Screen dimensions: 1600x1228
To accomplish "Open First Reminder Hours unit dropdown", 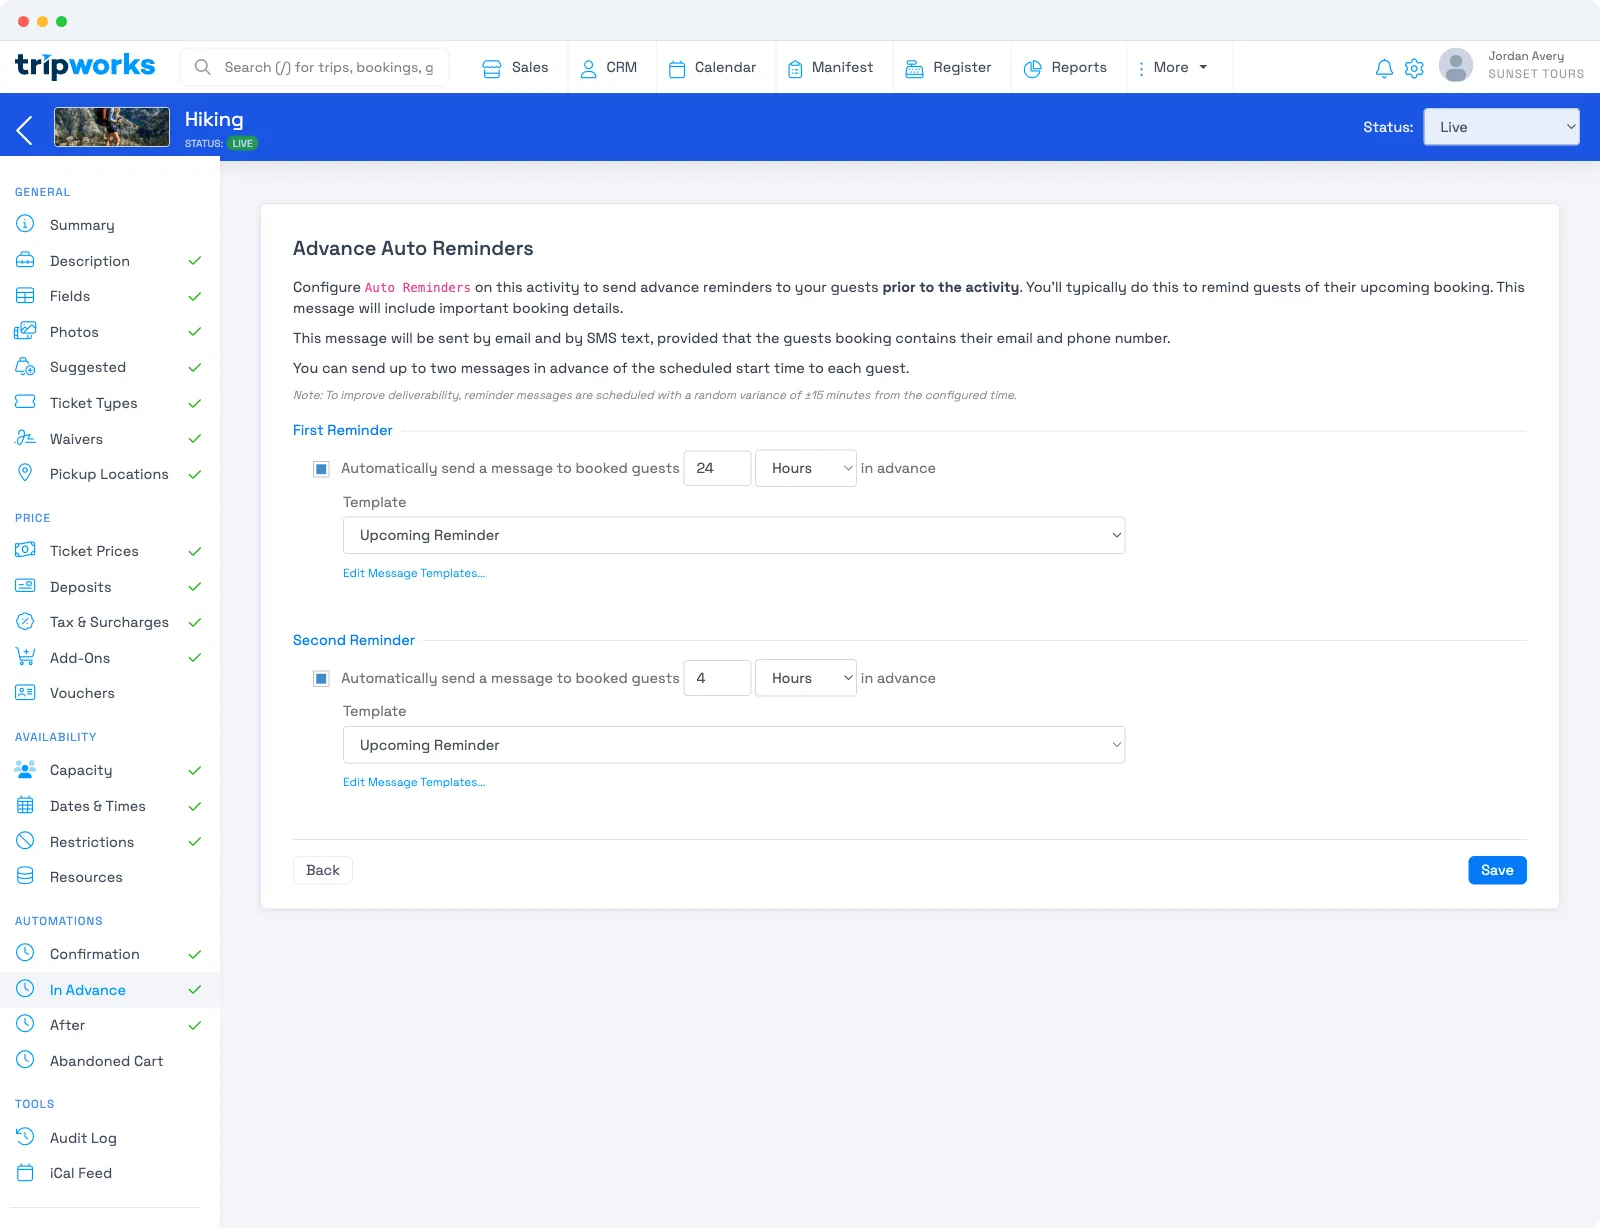I will (x=806, y=468).
